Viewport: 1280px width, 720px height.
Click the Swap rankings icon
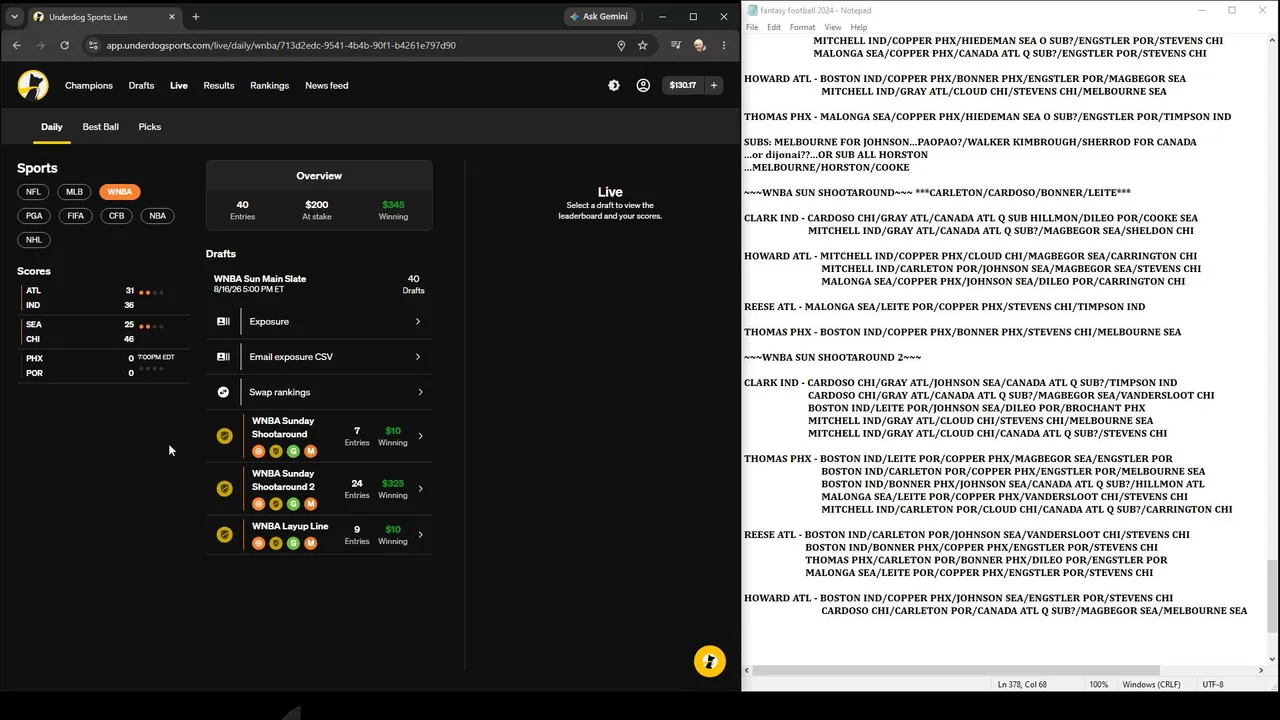tap(223, 392)
